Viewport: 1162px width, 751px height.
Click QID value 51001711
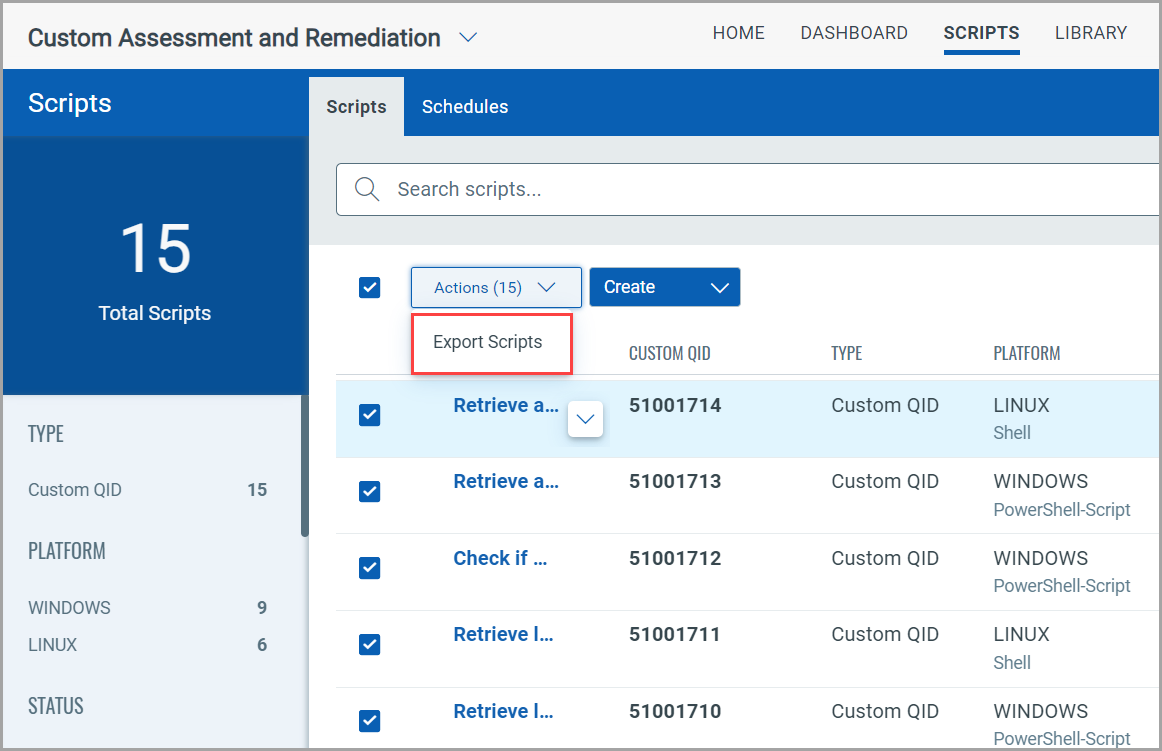tap(674, 635)
